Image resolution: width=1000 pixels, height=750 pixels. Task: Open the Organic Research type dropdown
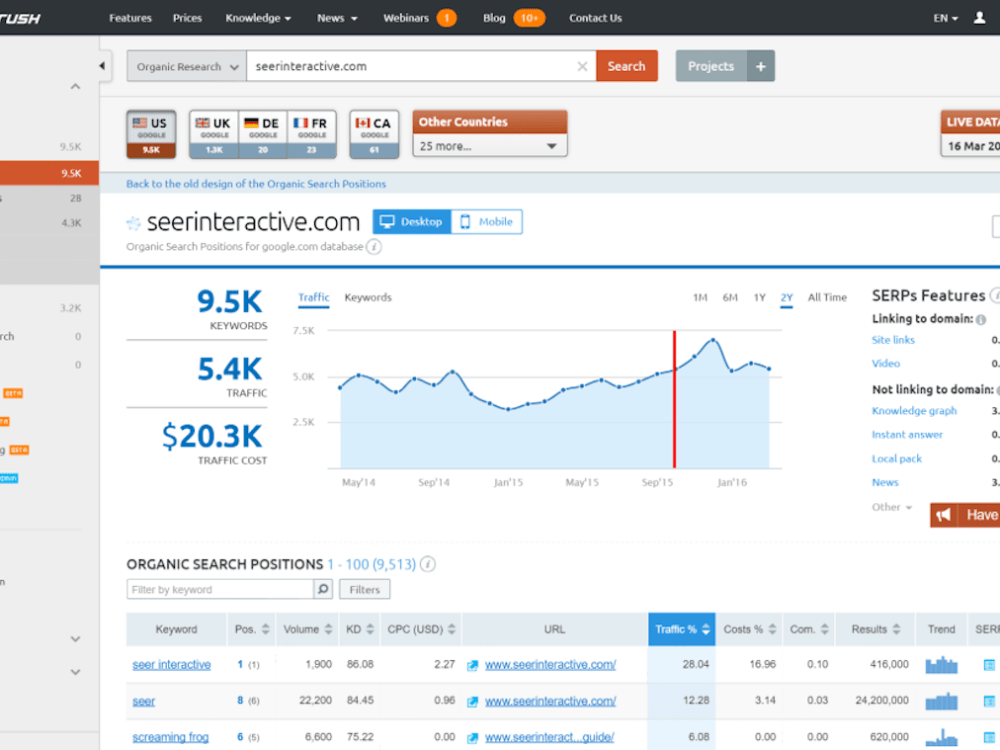pyautogui.click(x=186, y=66)
